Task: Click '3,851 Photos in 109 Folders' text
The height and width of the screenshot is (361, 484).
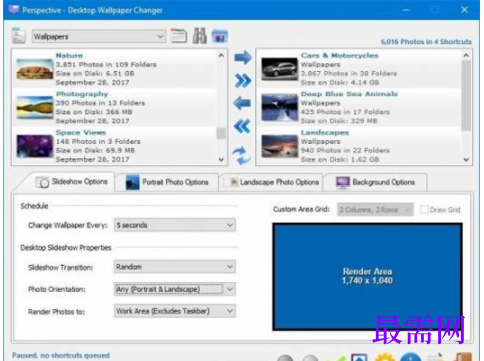Action: 106,64
